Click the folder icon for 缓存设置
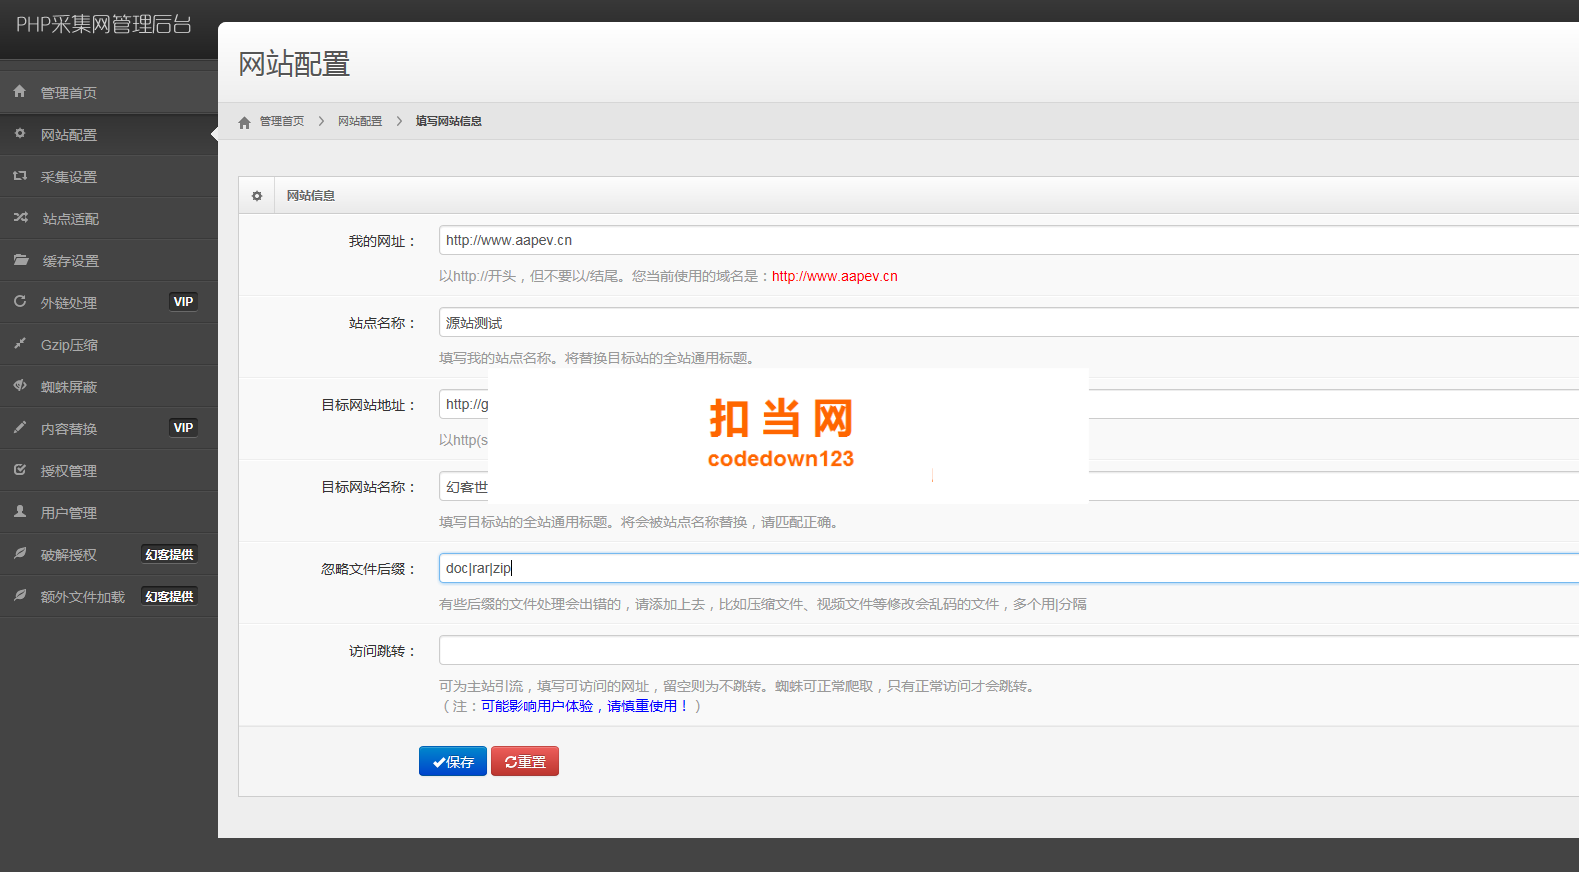The image size is (1579, 872). [20, 259]
